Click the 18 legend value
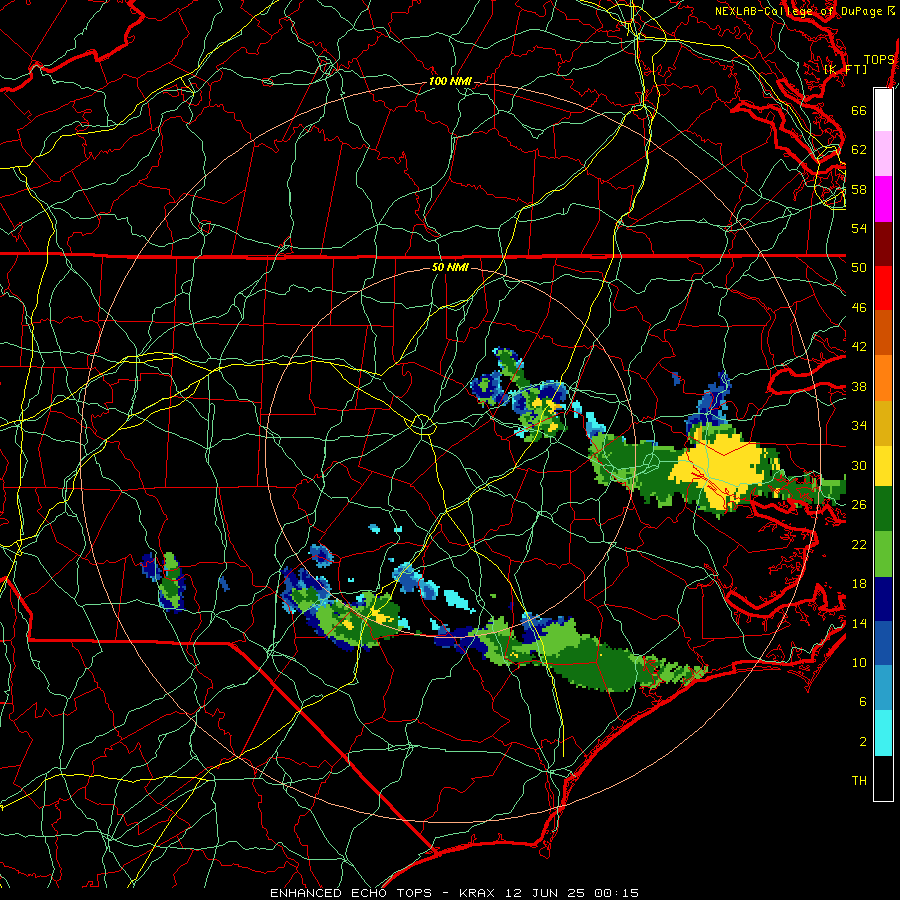This screenshot has width=900, height=900. point(859,584)
